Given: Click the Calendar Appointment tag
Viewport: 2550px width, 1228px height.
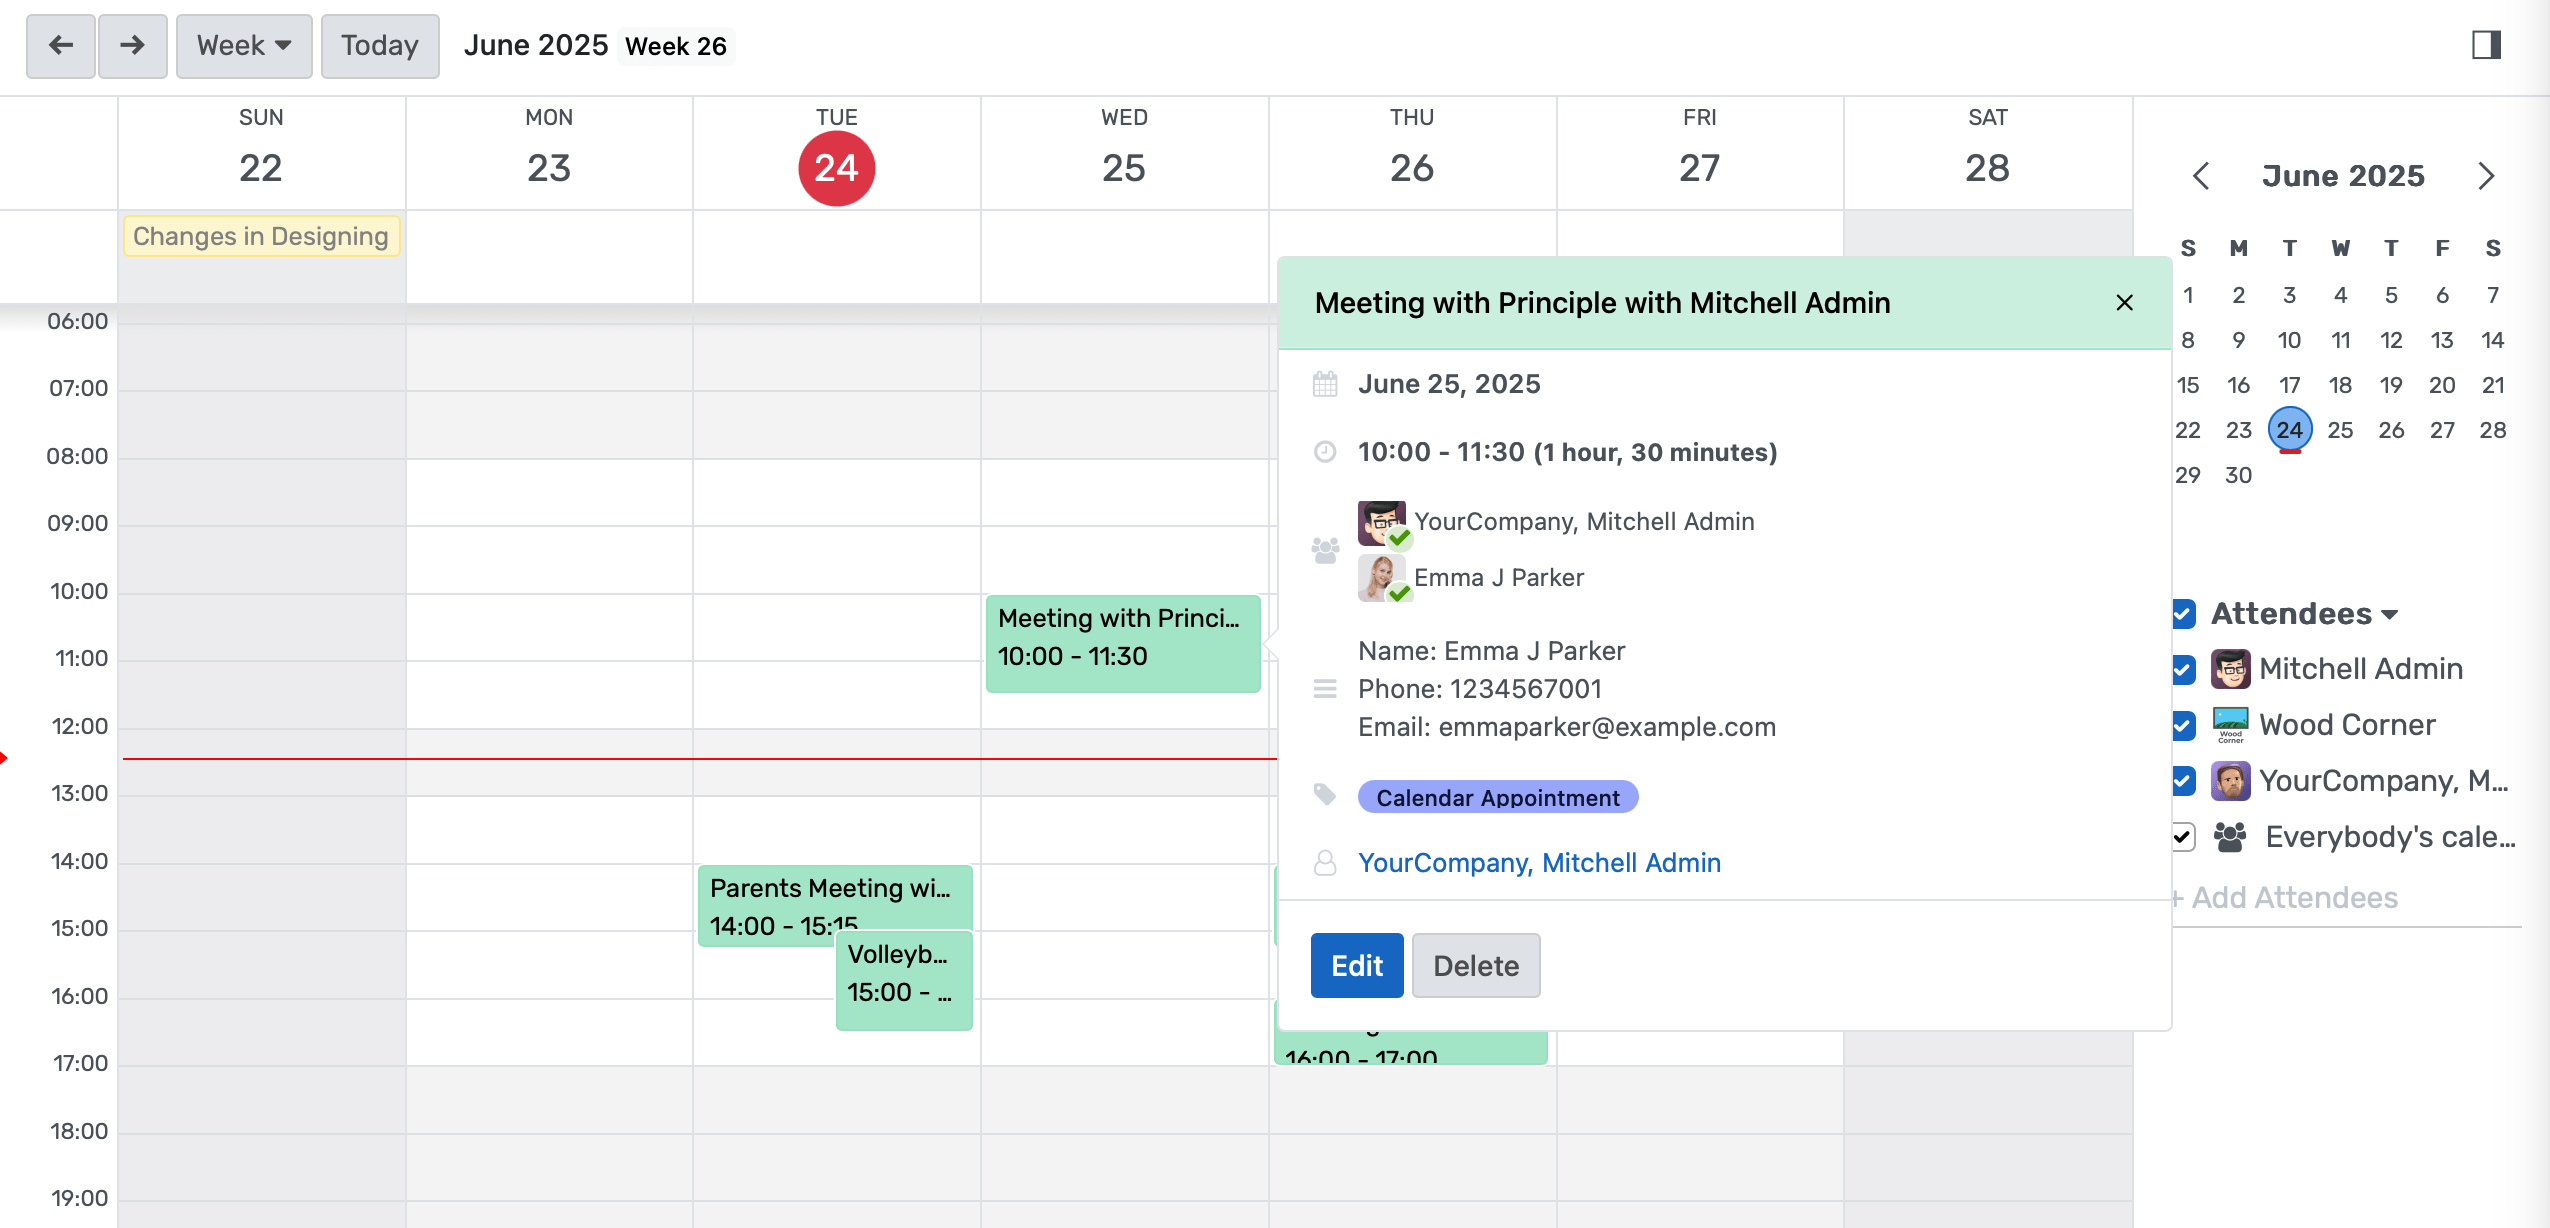Looking at the screenshot, I should (x=1497, y=797).
